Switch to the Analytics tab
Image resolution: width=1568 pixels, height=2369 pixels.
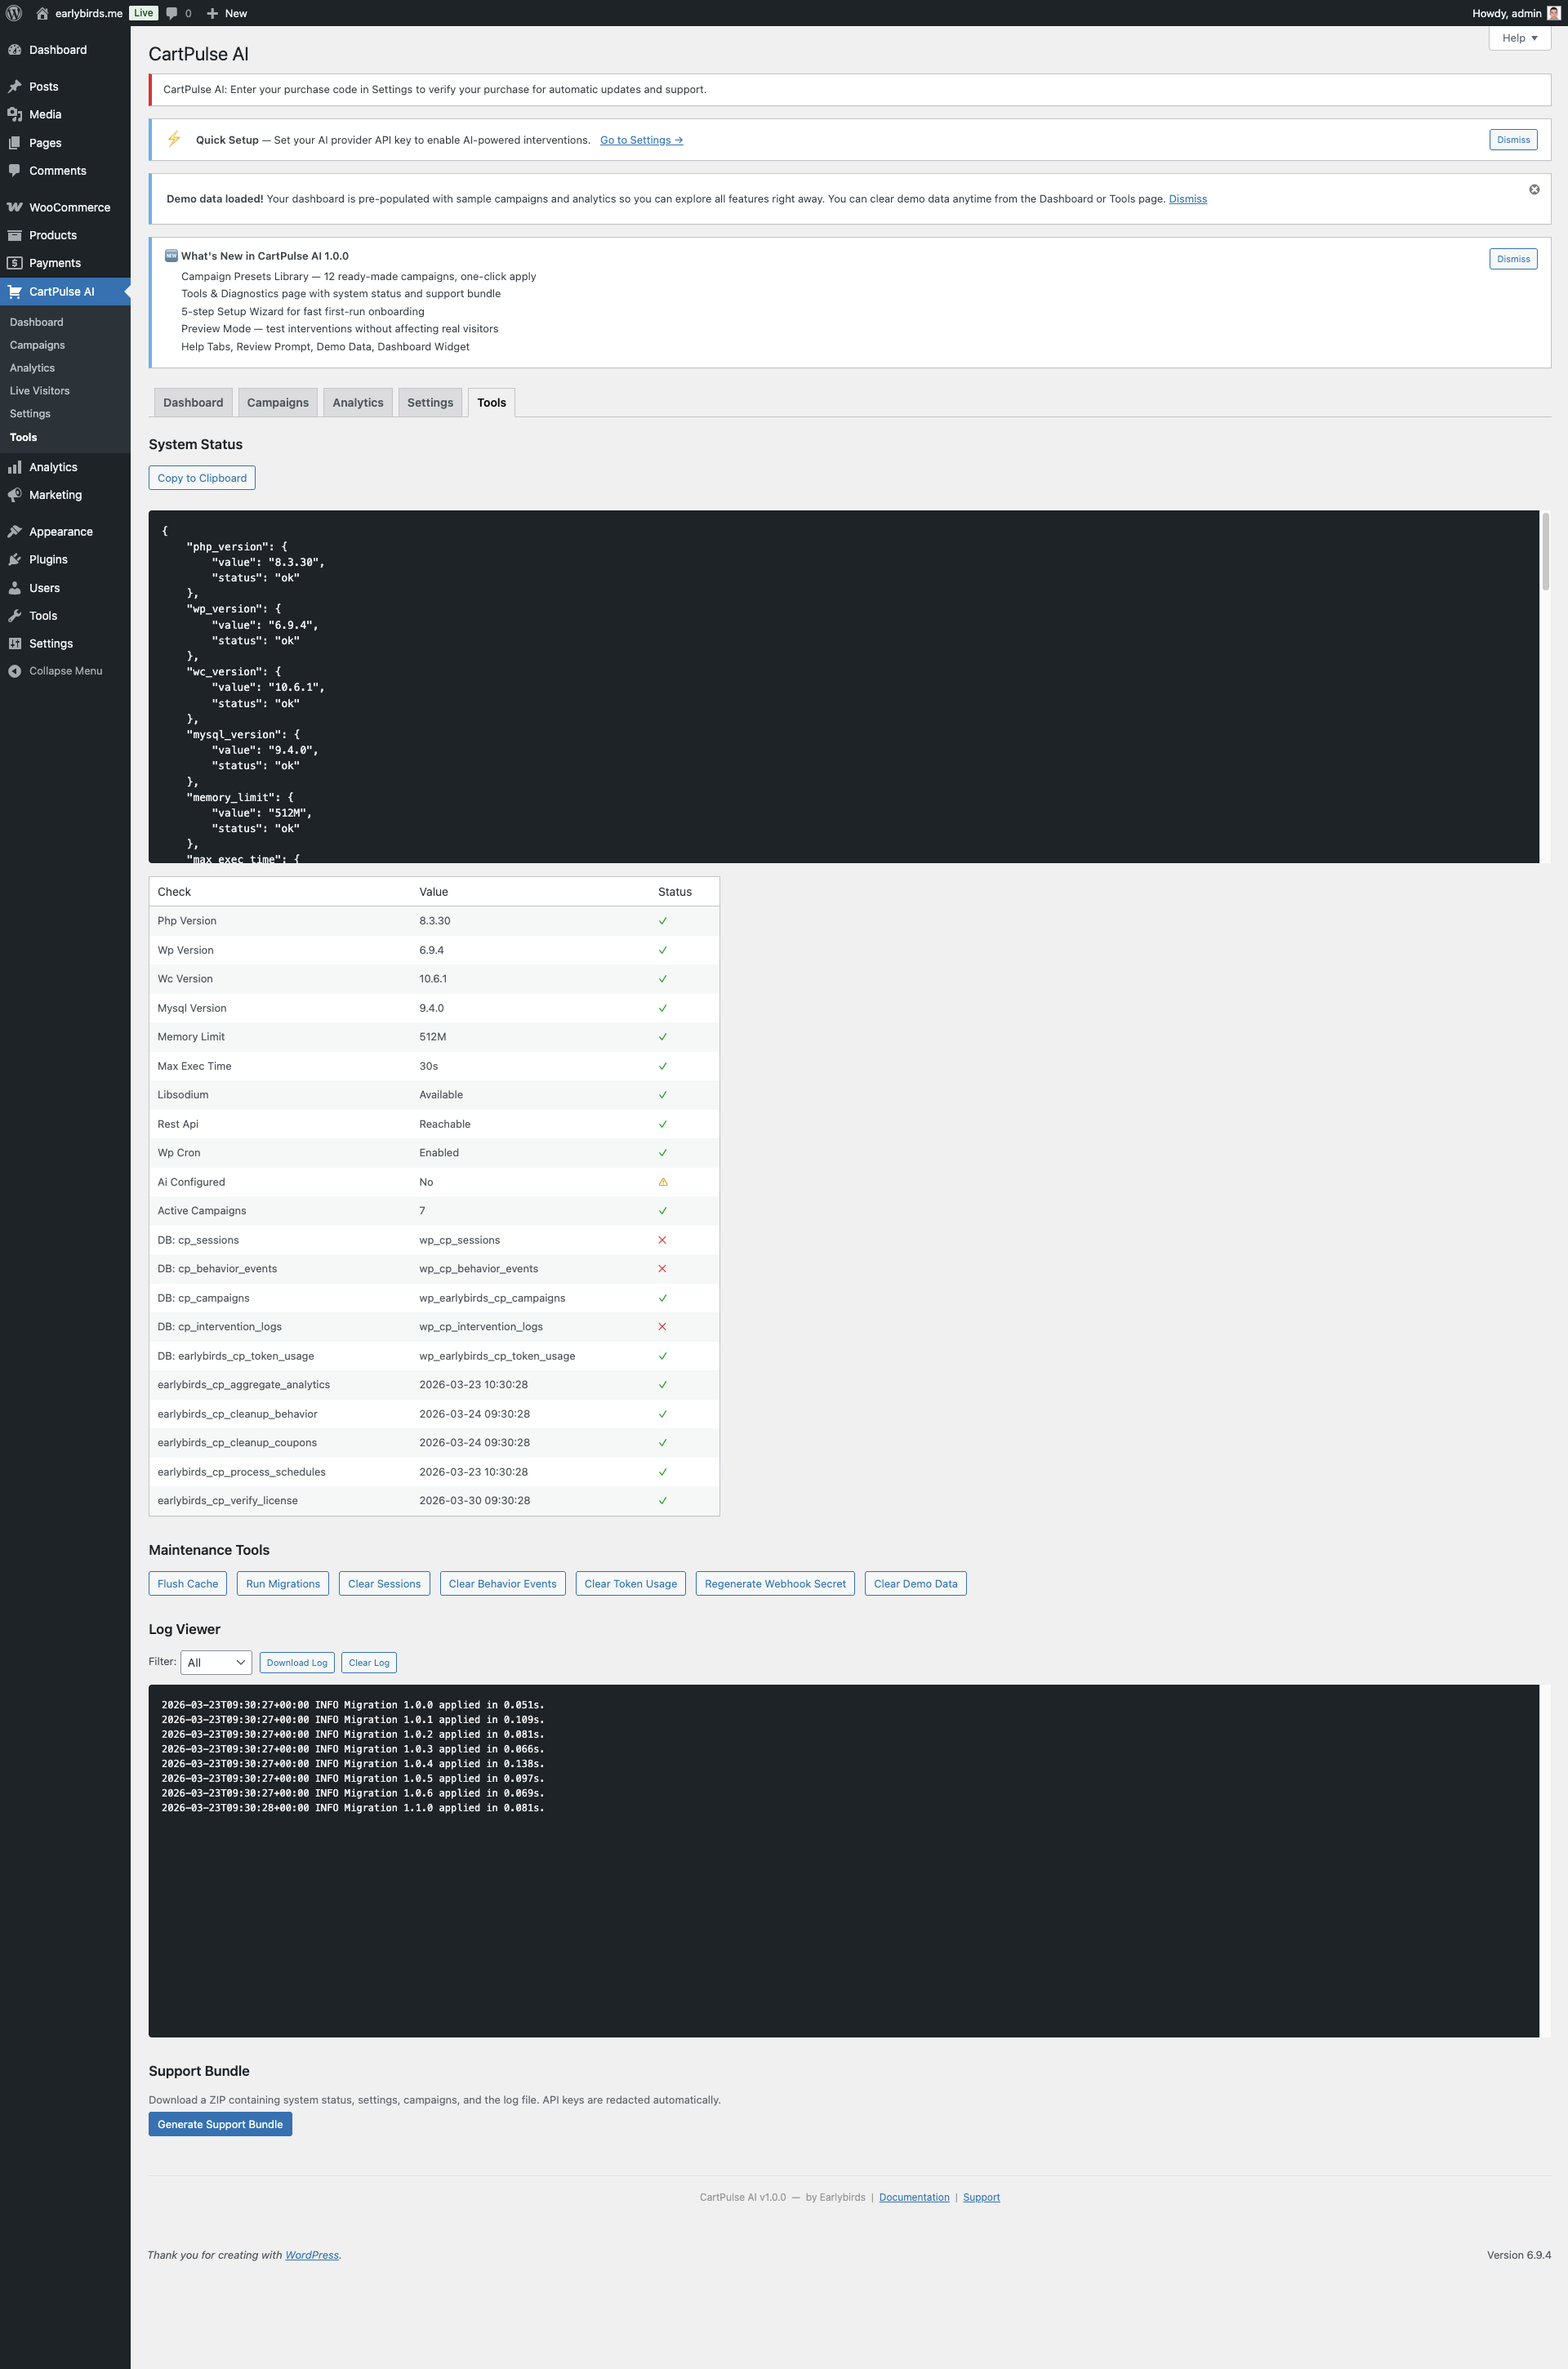tap(357, 402)
